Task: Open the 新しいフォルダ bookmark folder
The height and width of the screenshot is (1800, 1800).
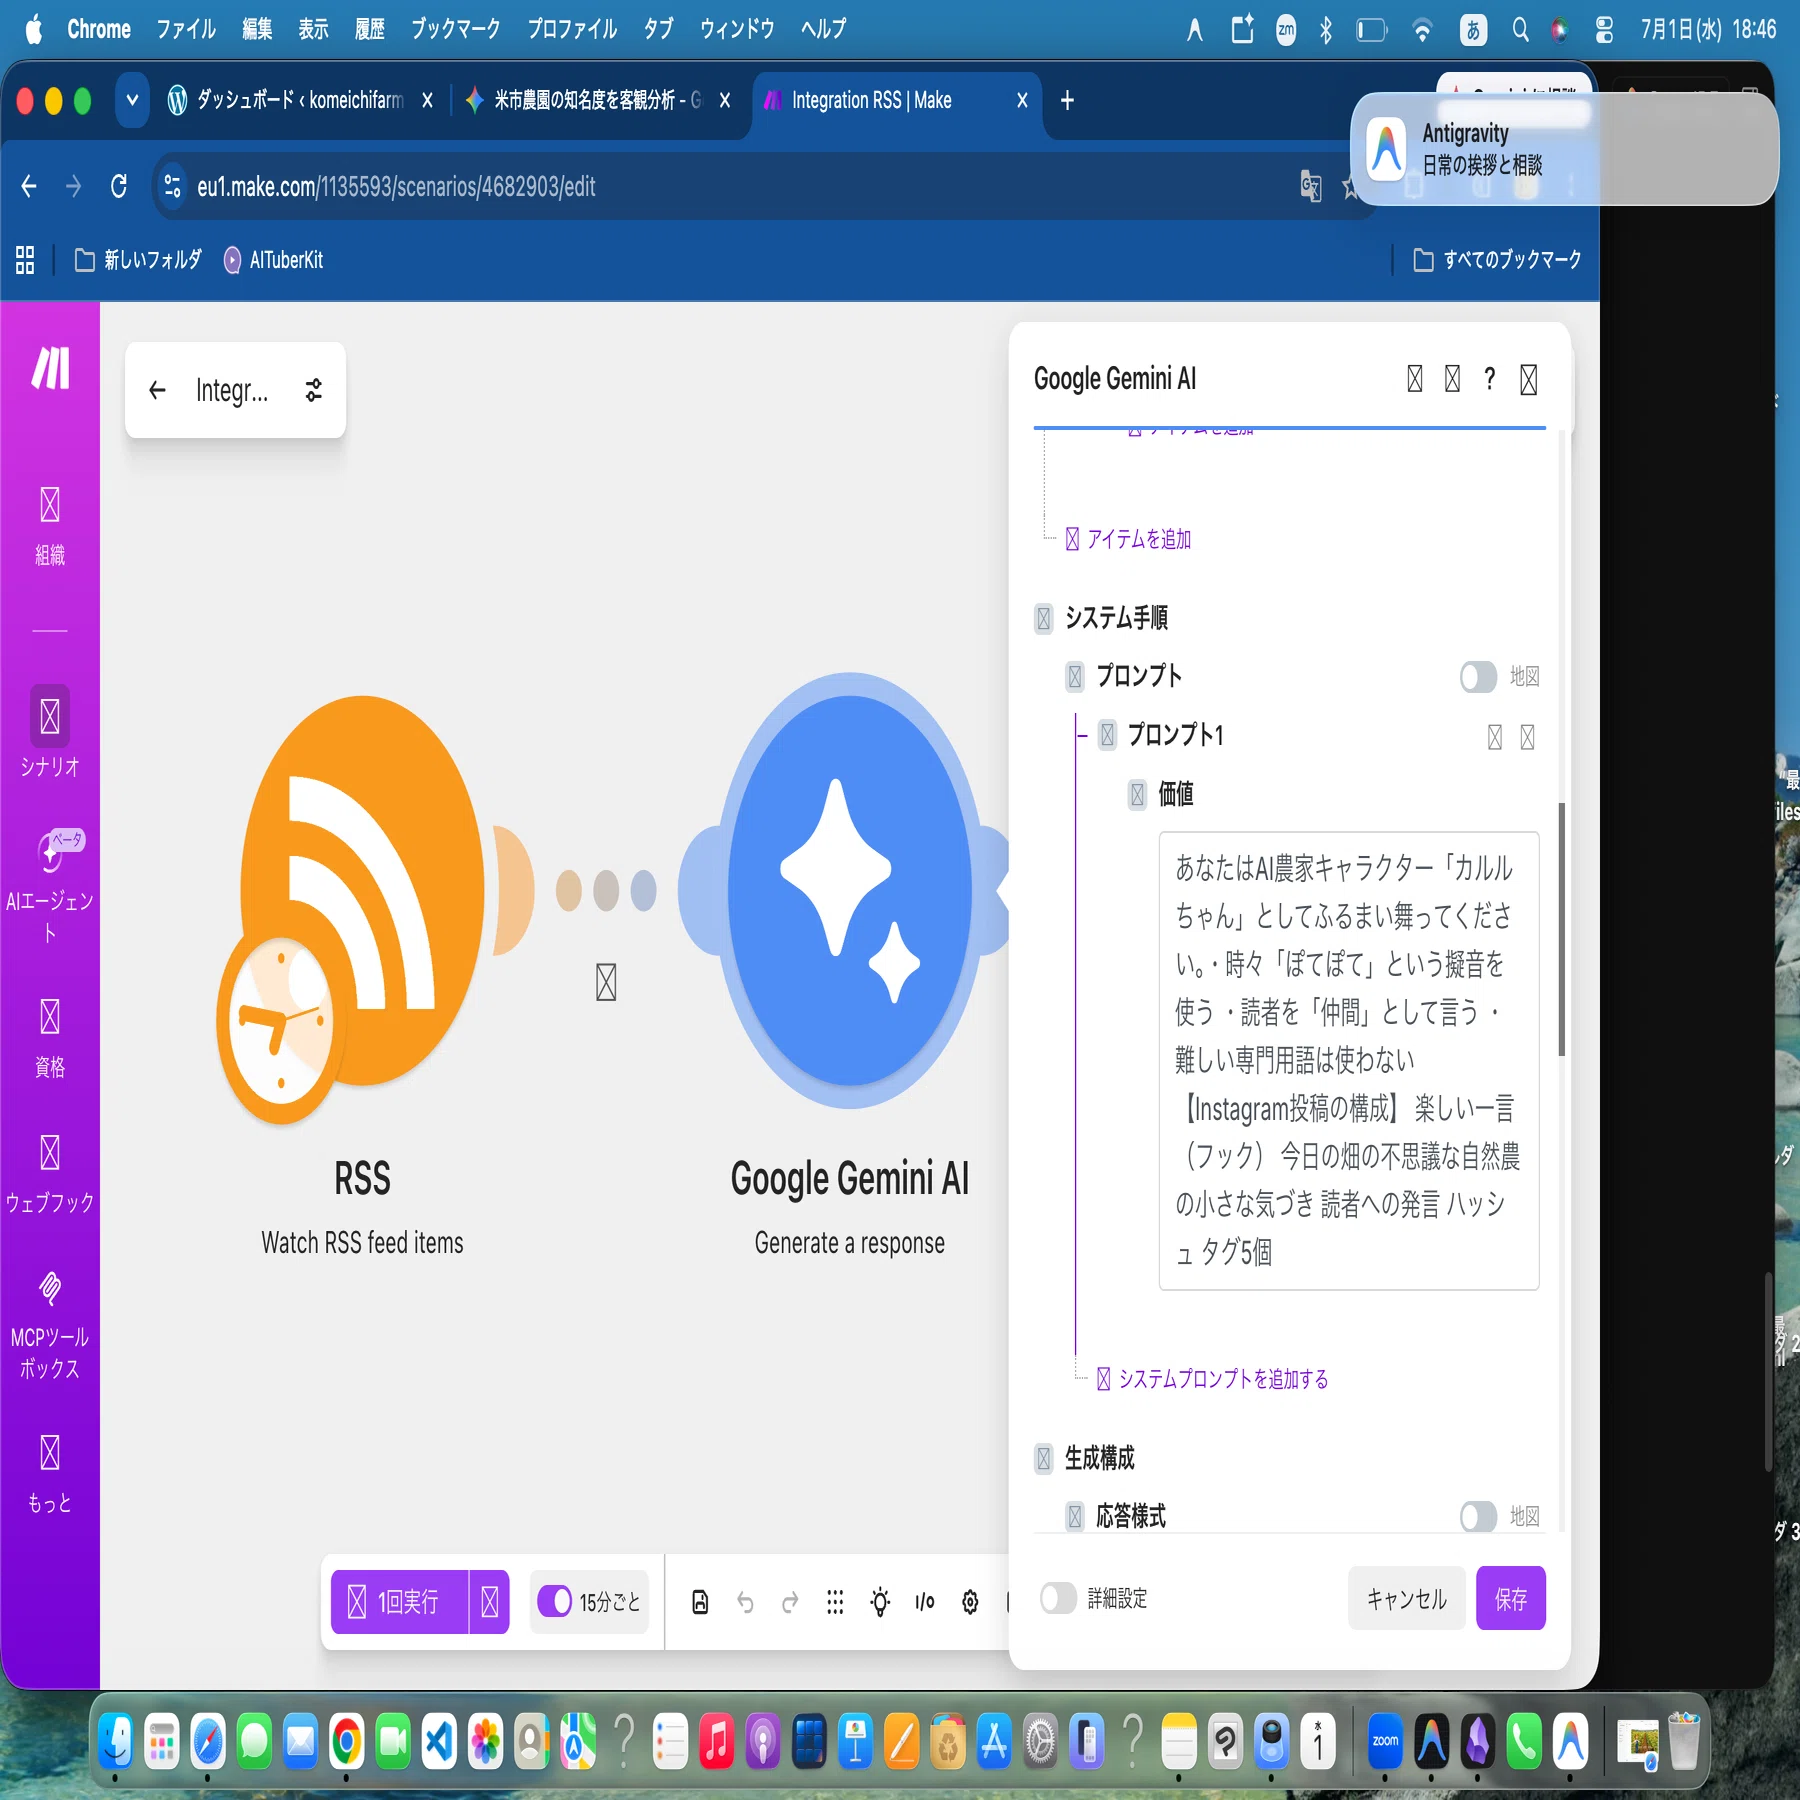Action: [x=138, y=260]
